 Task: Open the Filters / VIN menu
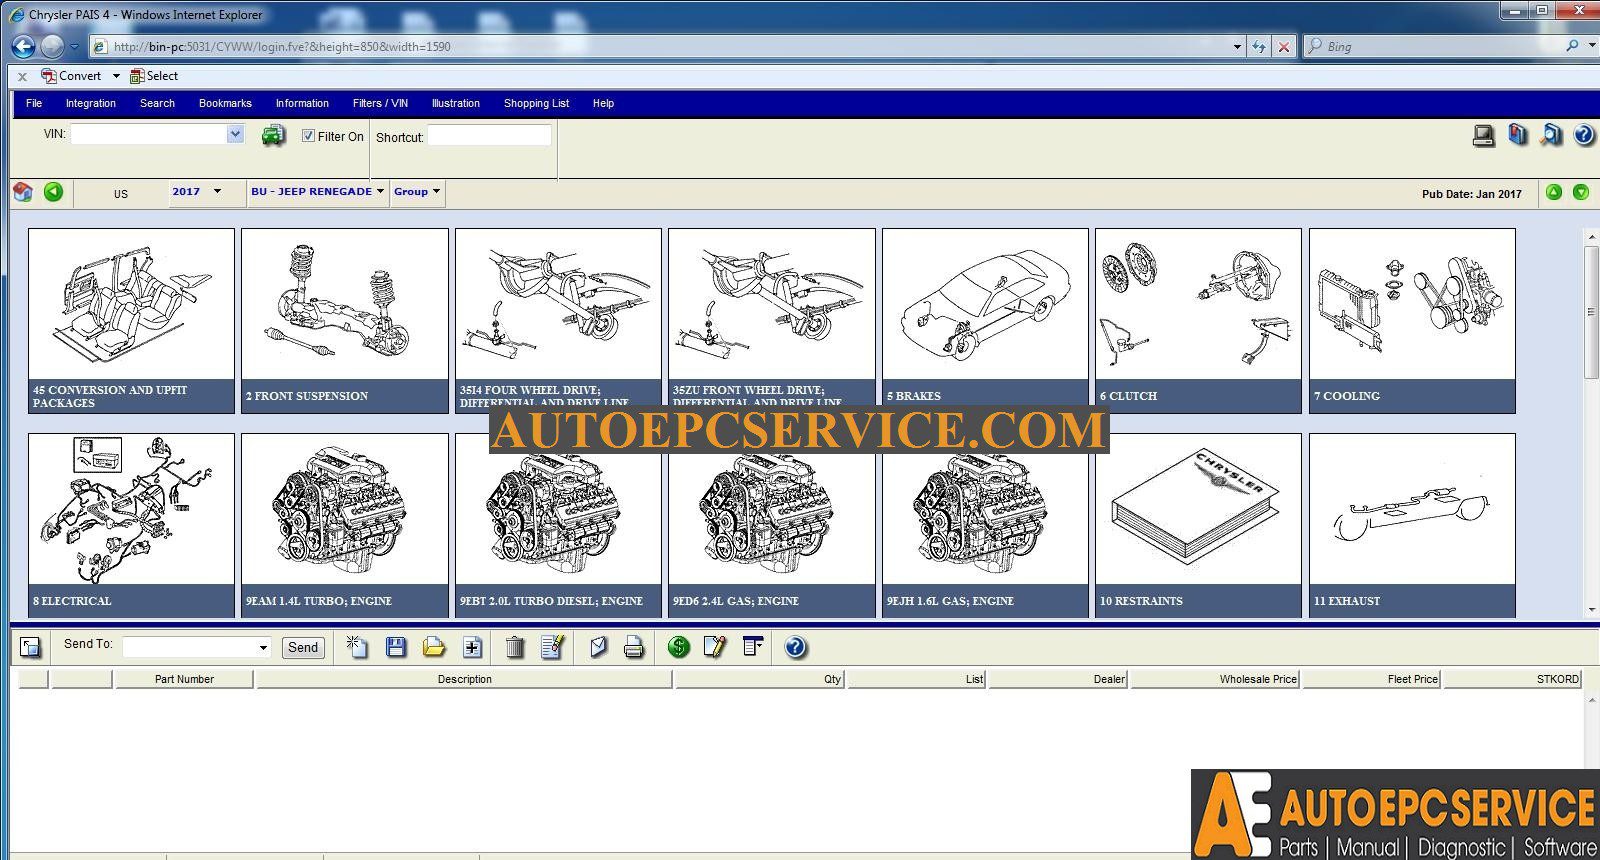[x=380, y=103]
